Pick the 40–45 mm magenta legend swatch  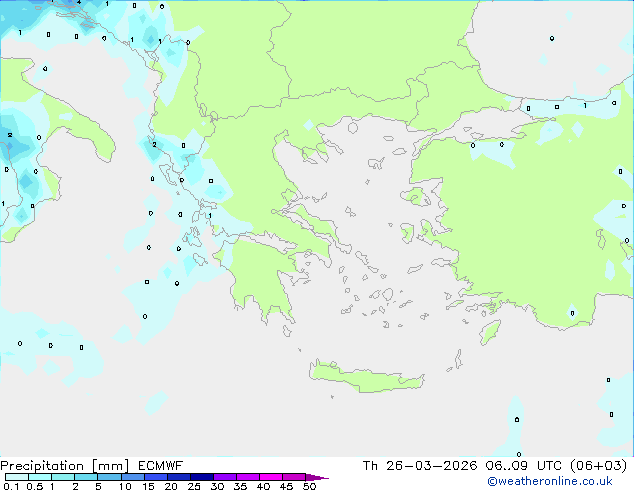(x=271, y=477)
